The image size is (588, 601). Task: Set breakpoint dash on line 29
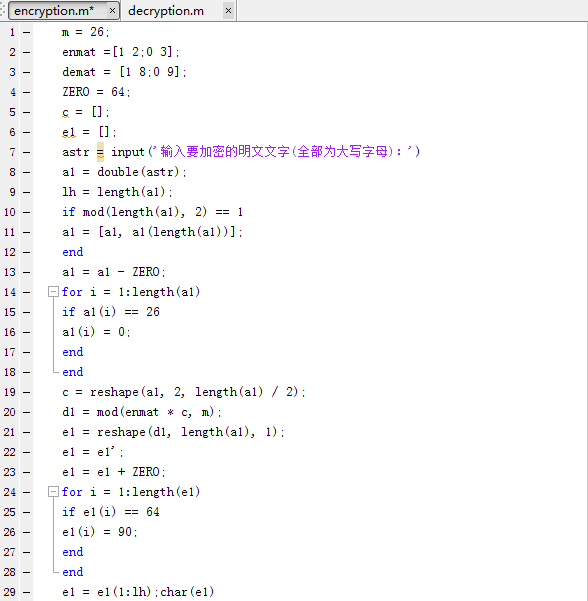tap(26, 592)
